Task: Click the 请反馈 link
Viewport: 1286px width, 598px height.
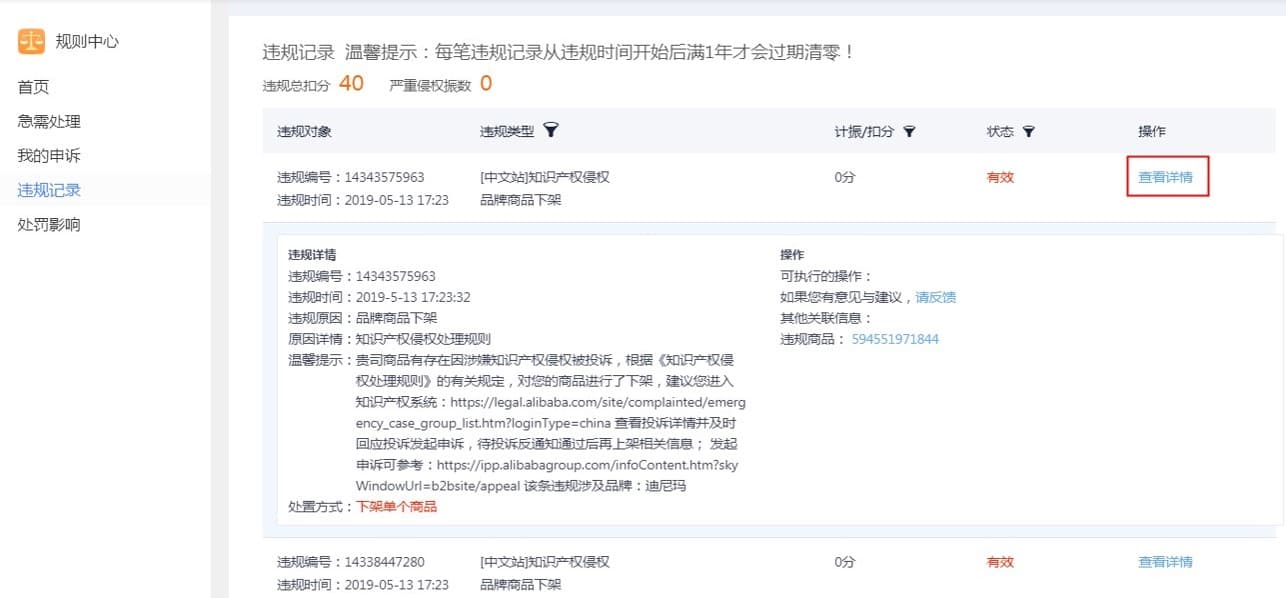Action: 936,297
